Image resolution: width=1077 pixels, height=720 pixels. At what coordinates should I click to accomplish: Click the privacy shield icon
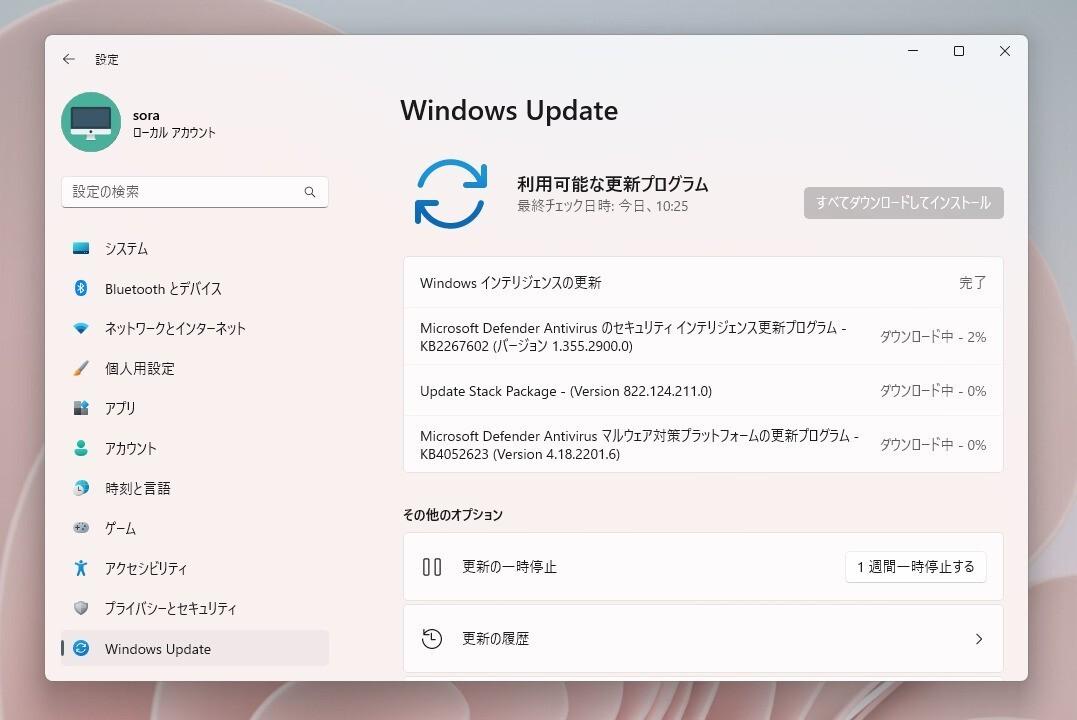(x=81, y=607)
